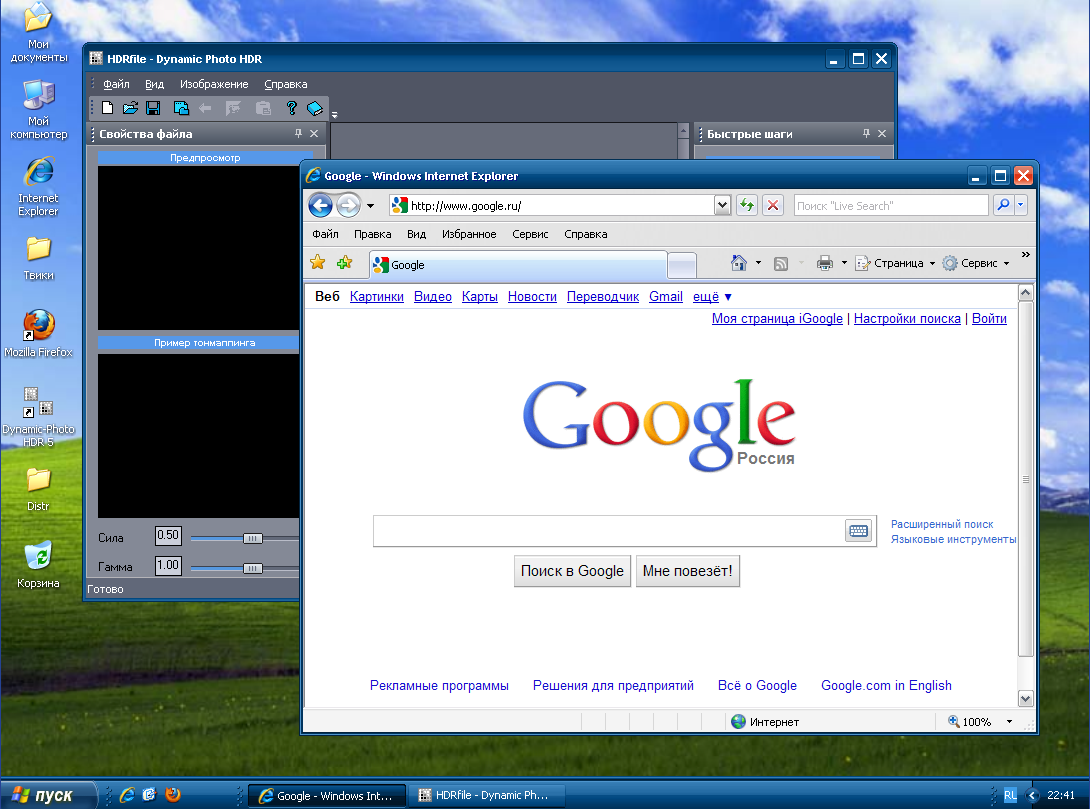Click the Live Search input field

click(891, 205)
